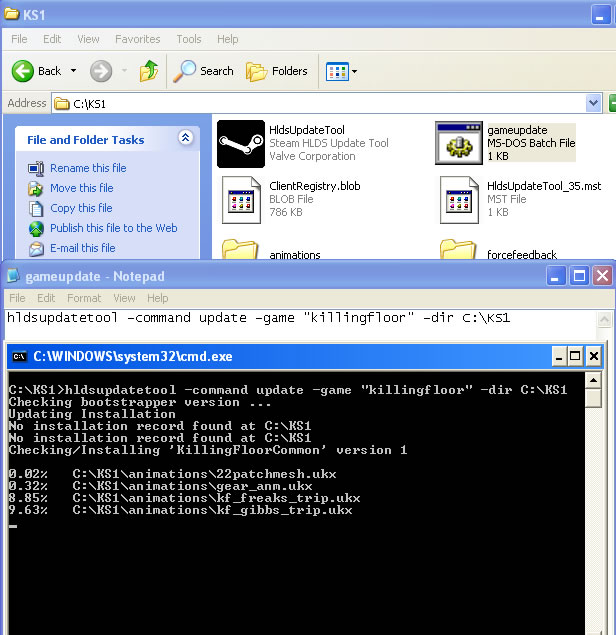Click the address bar folder icon
Screen dimensions: 616x635
[62, 104]
